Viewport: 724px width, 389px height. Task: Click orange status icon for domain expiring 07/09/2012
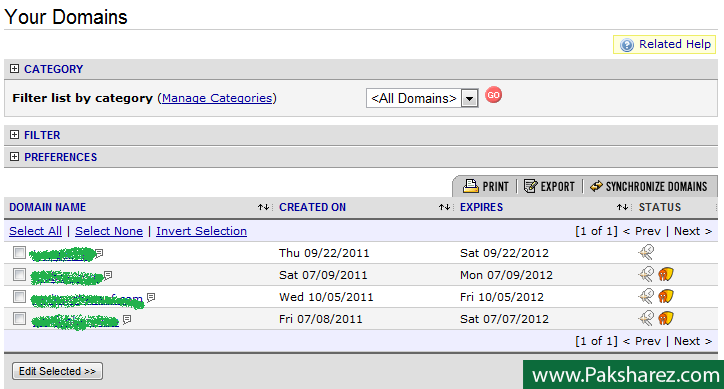coord(665,274)
